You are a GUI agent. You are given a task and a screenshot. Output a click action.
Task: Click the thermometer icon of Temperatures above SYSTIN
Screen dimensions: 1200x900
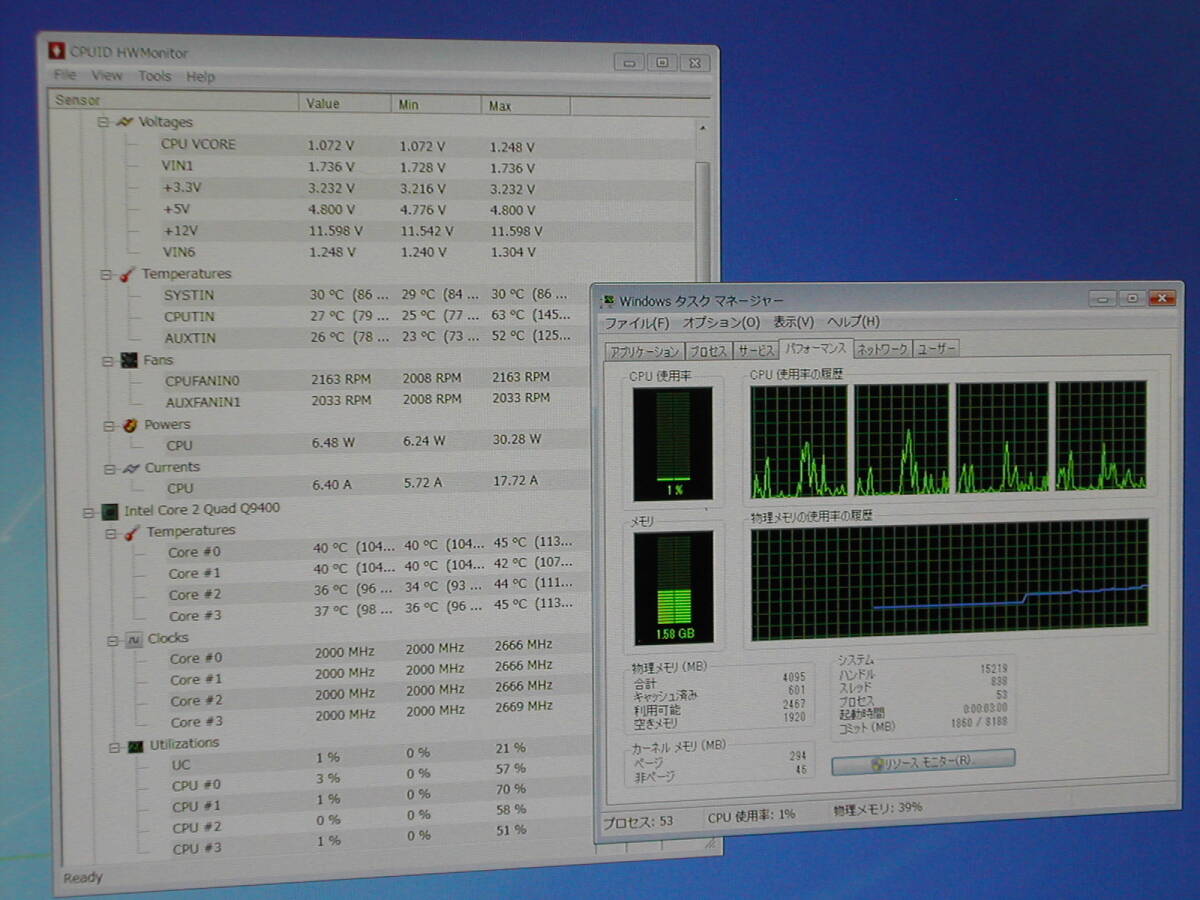(126, 274)
